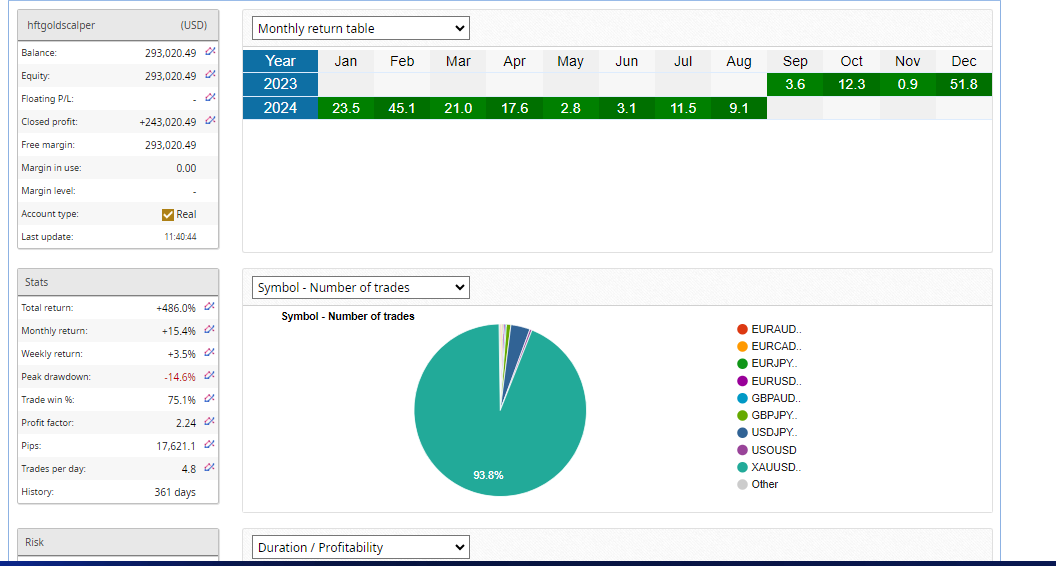Select the December 2023 cell showing 51.8

click(963, 84)
